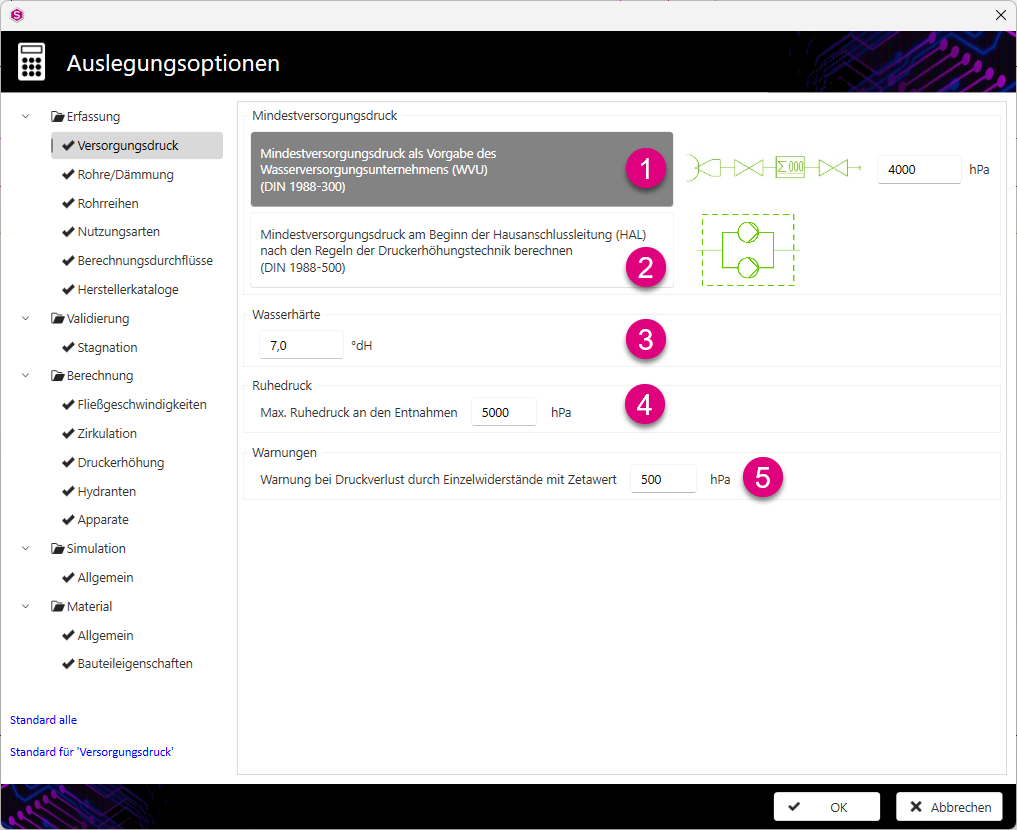
Task: Click 'Max. Ruhedruck an den Entnahmen' label
Action: 359,412
